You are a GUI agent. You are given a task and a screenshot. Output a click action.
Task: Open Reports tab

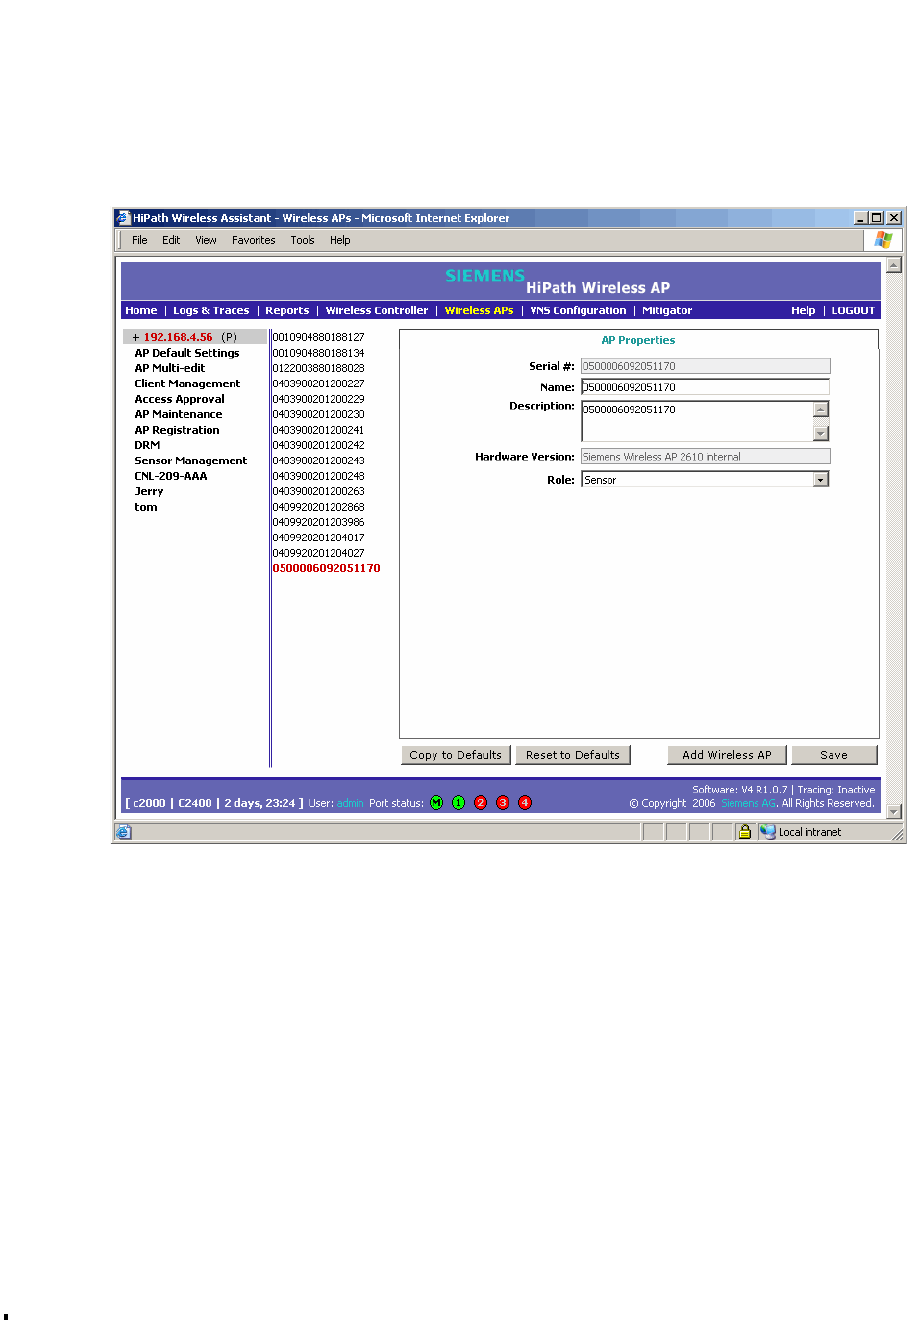(x=287, y=310)
